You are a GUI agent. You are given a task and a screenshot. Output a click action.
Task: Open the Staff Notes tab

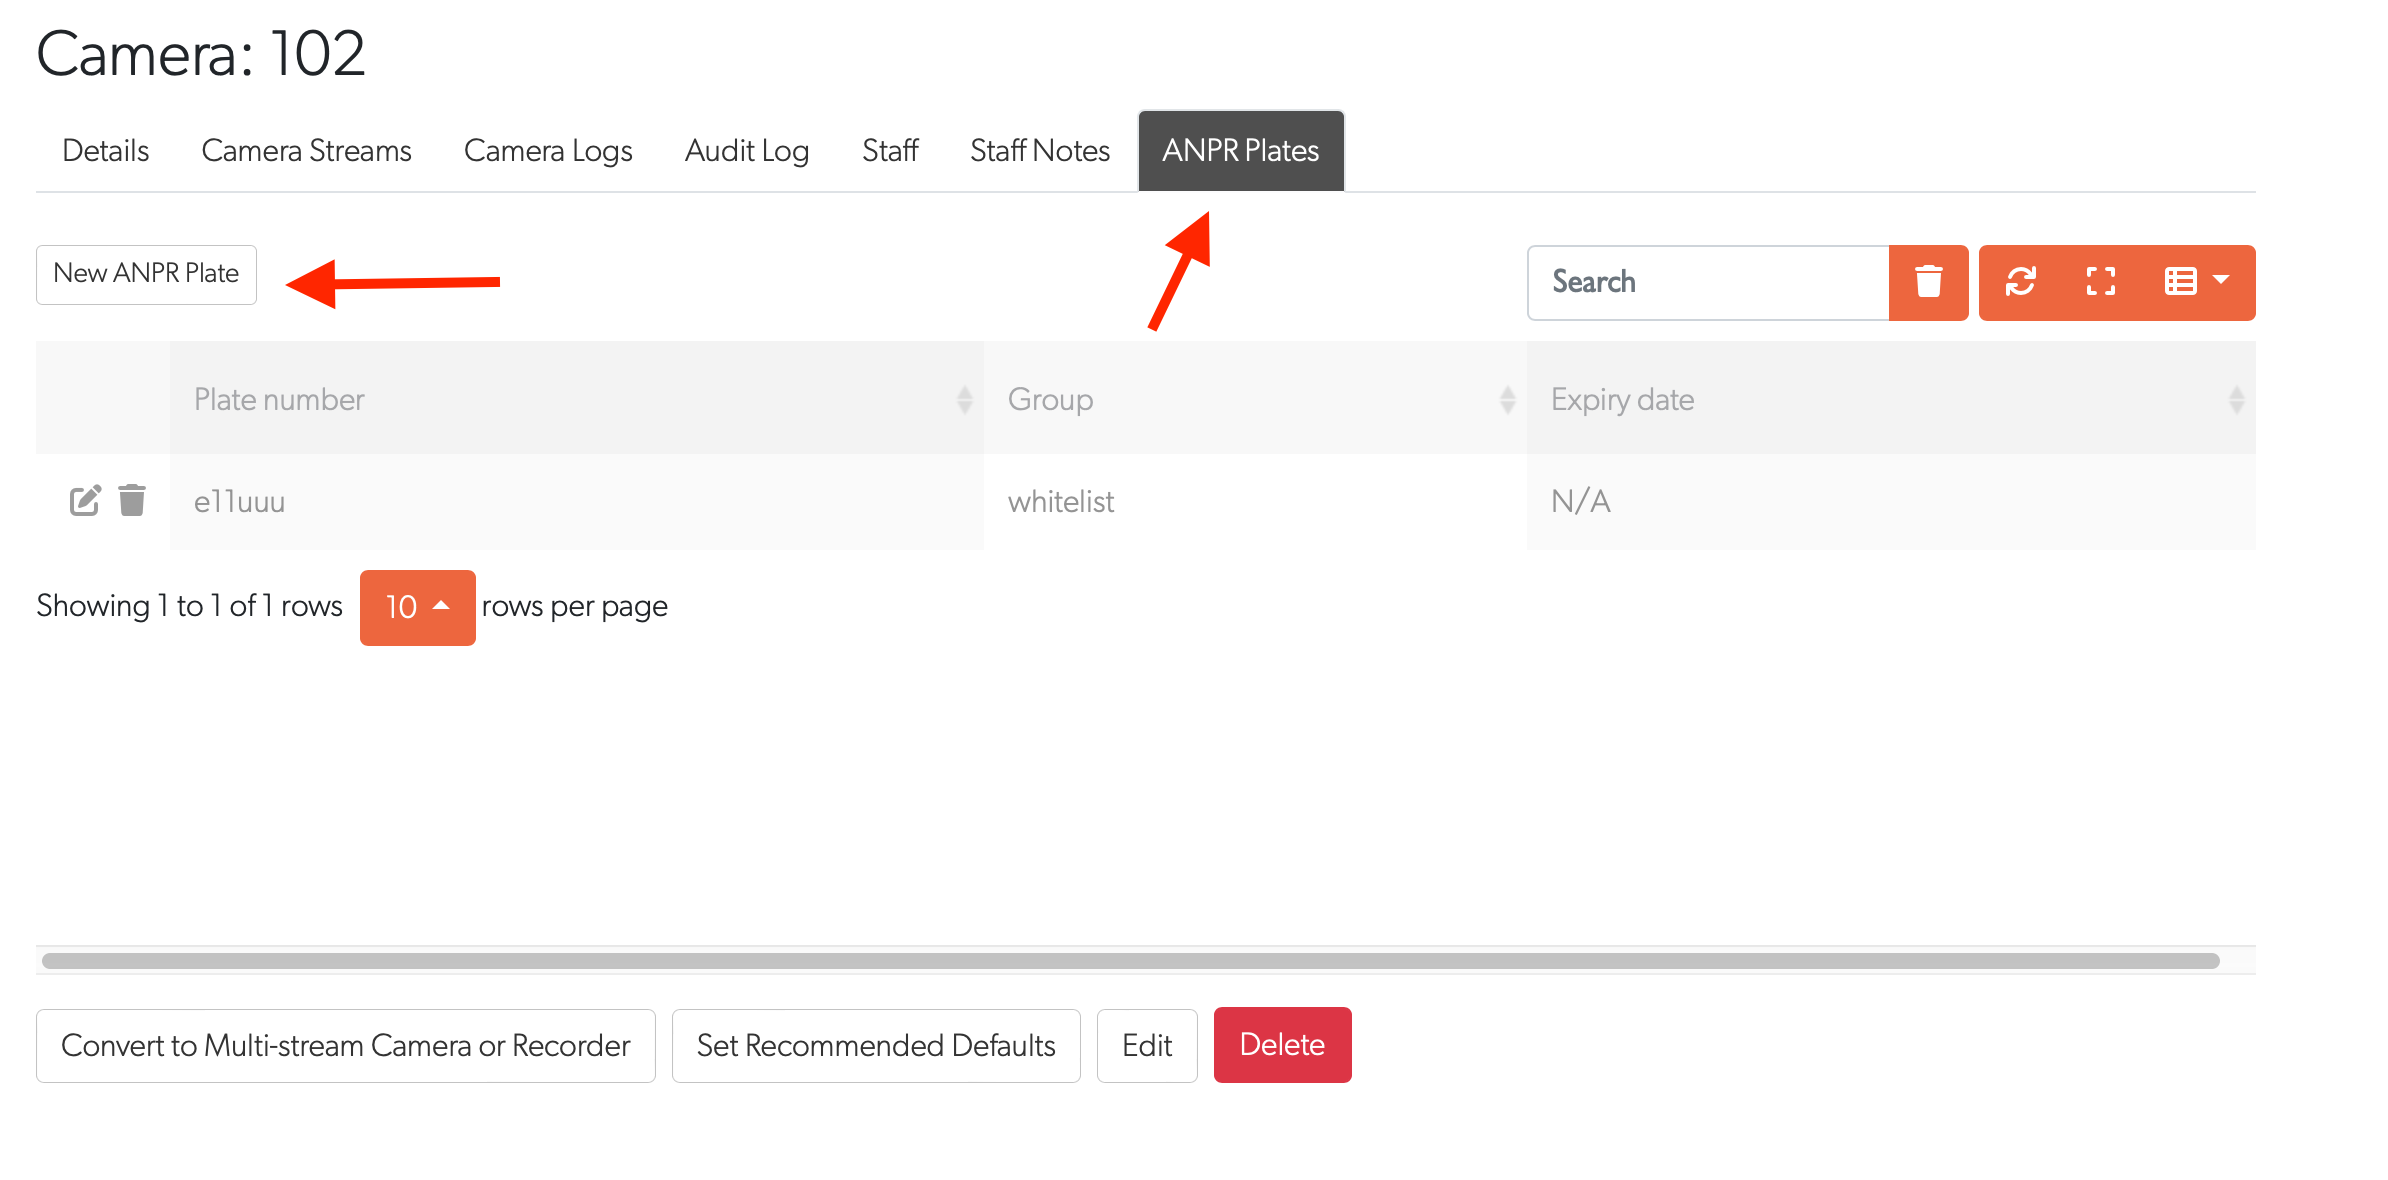point(1040,151)
